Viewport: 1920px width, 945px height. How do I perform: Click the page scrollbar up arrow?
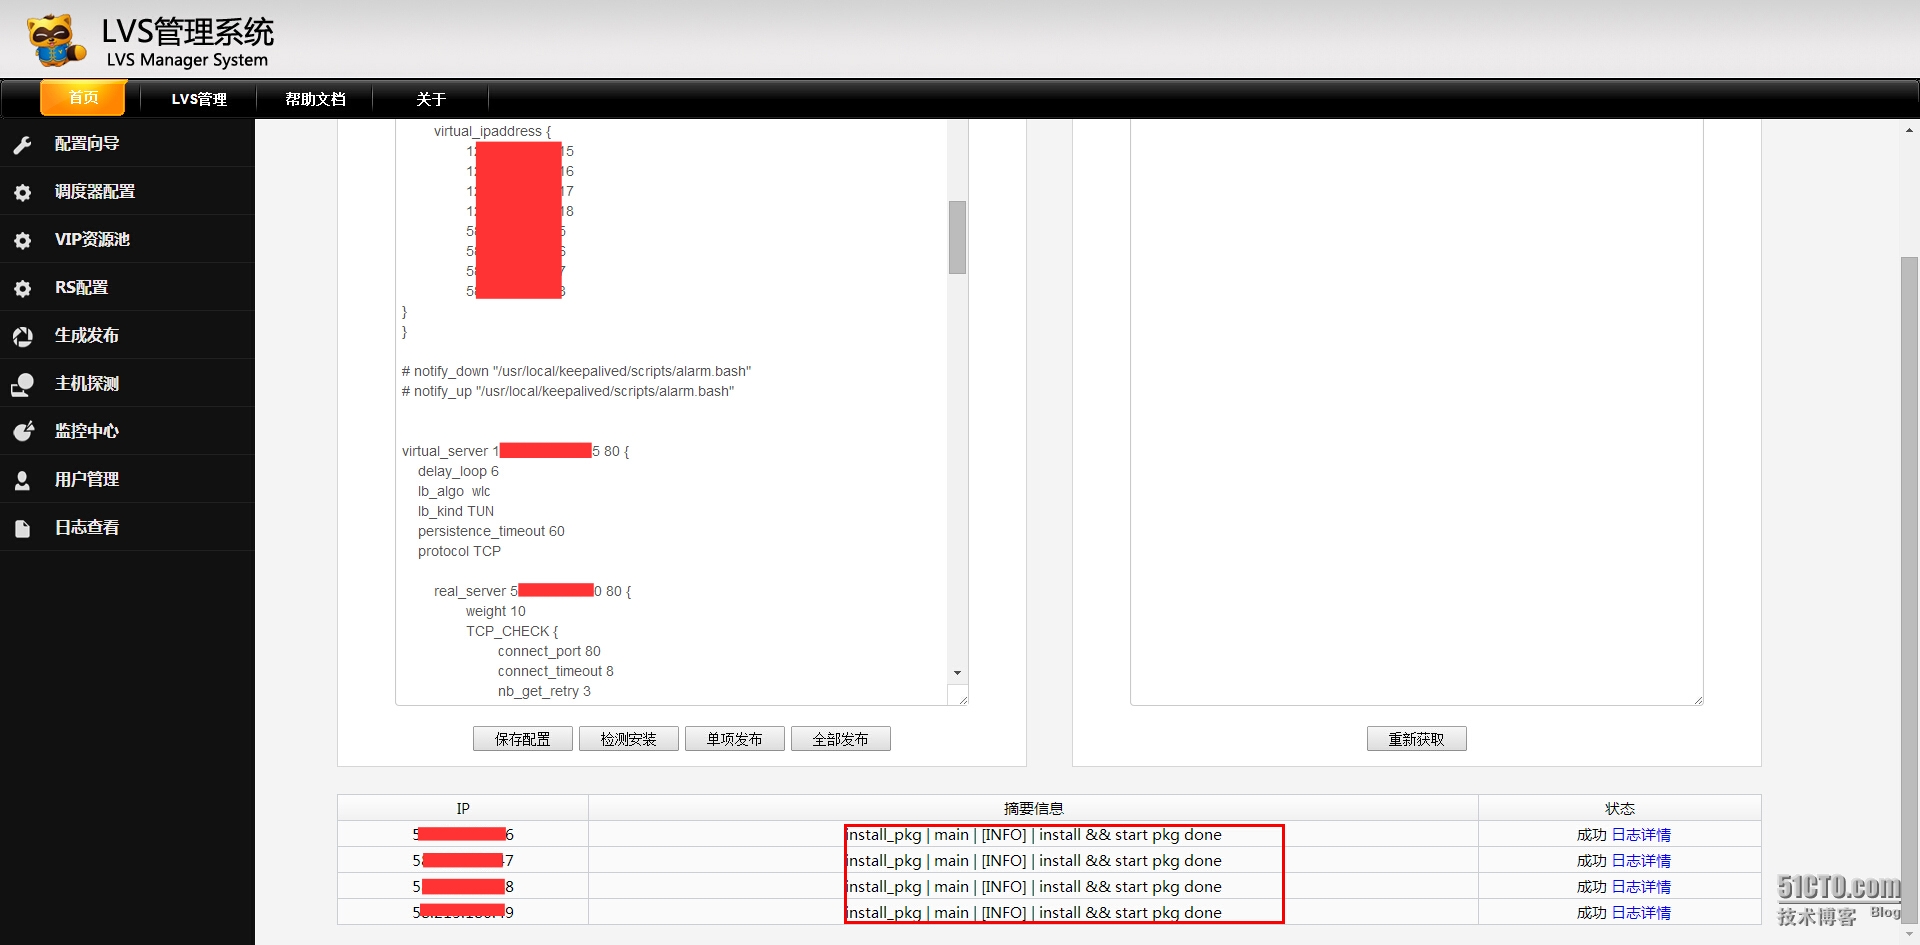(1909, 130)
